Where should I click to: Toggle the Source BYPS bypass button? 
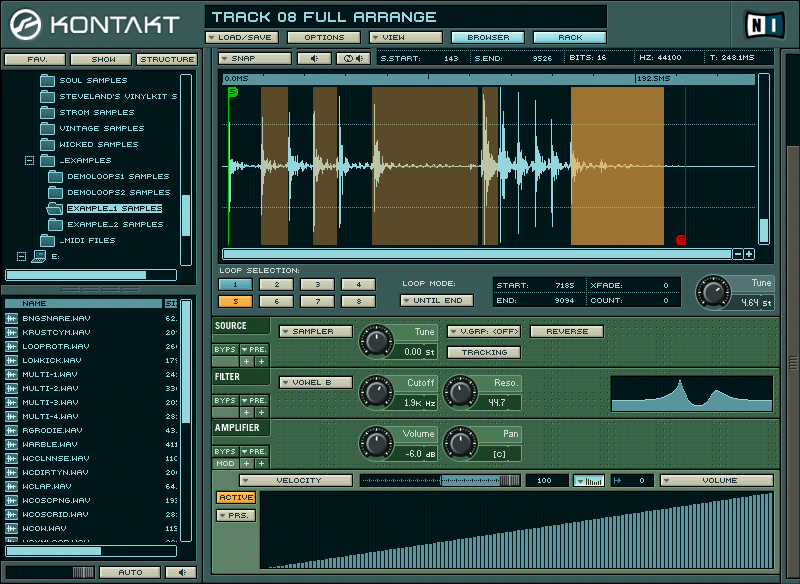[225, 349]
